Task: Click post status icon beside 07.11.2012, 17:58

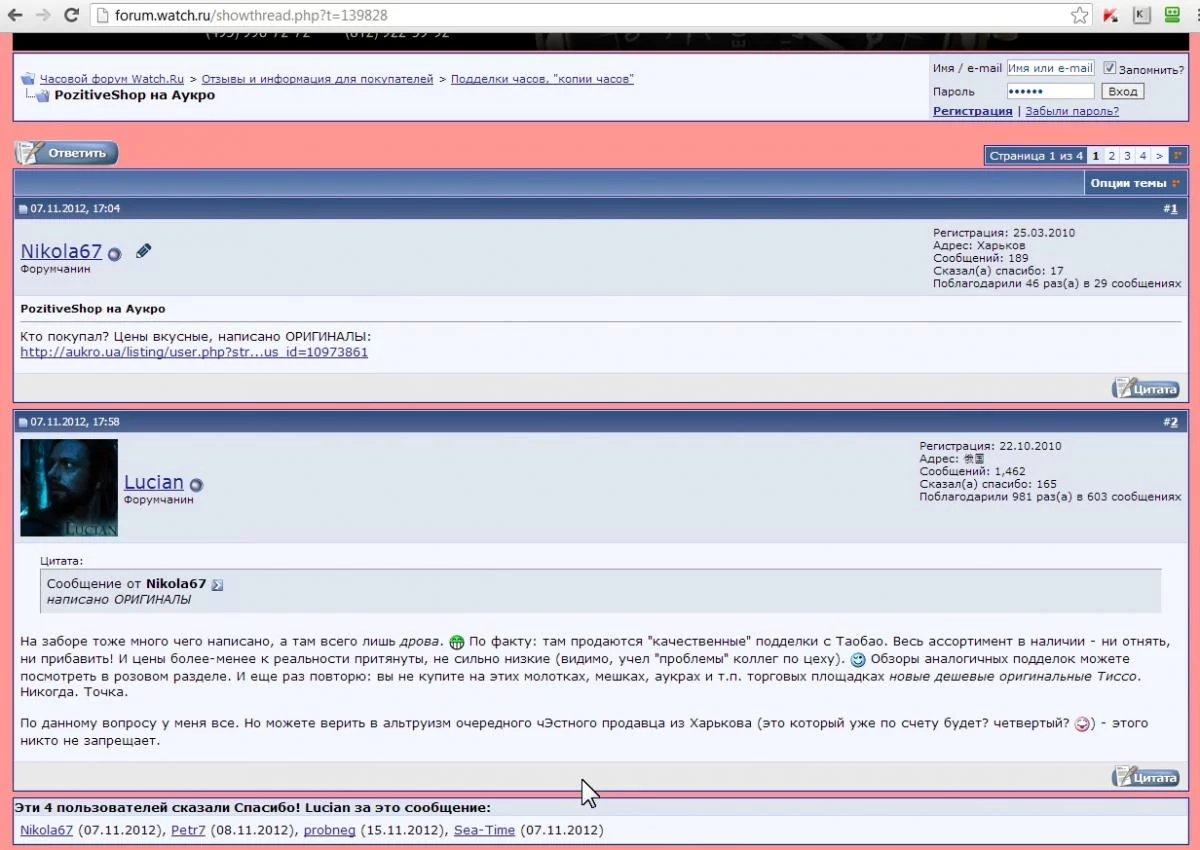Action: (23, 423)
